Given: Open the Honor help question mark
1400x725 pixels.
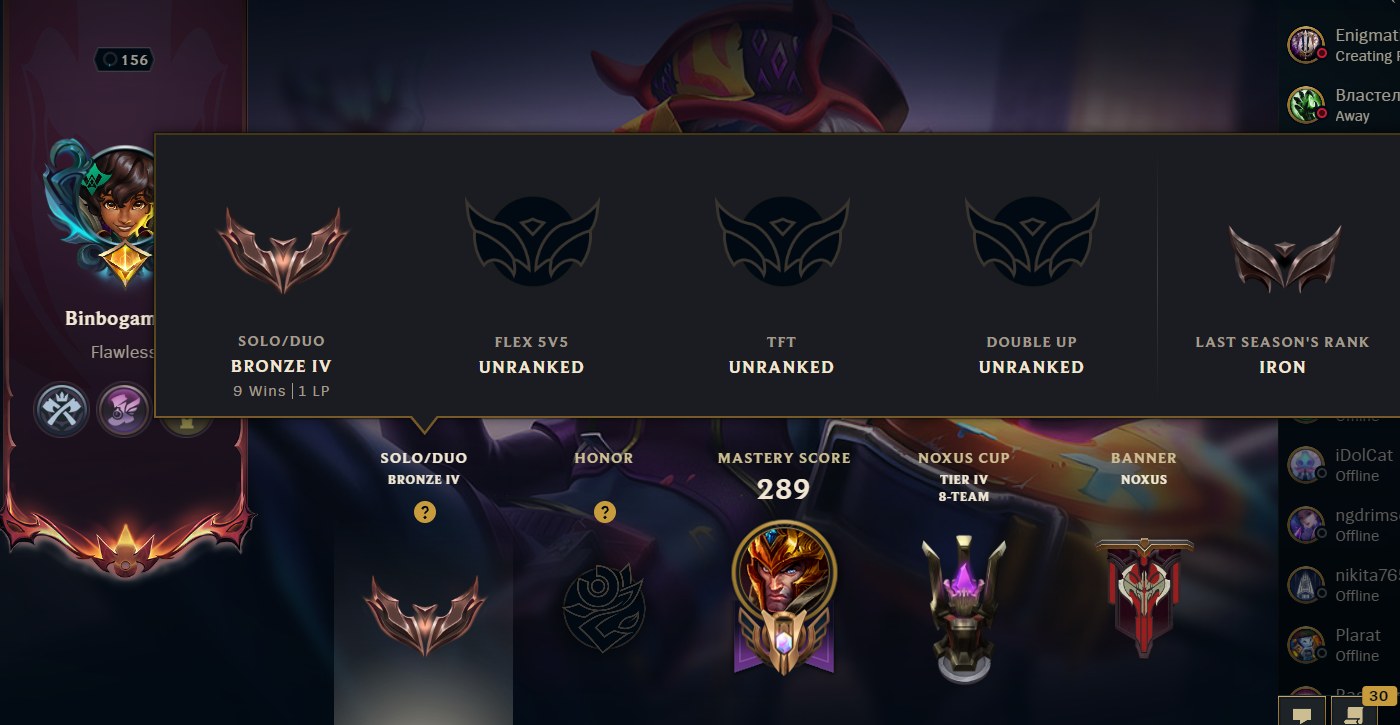Looking at the screenshot, I should coord(604,512).
